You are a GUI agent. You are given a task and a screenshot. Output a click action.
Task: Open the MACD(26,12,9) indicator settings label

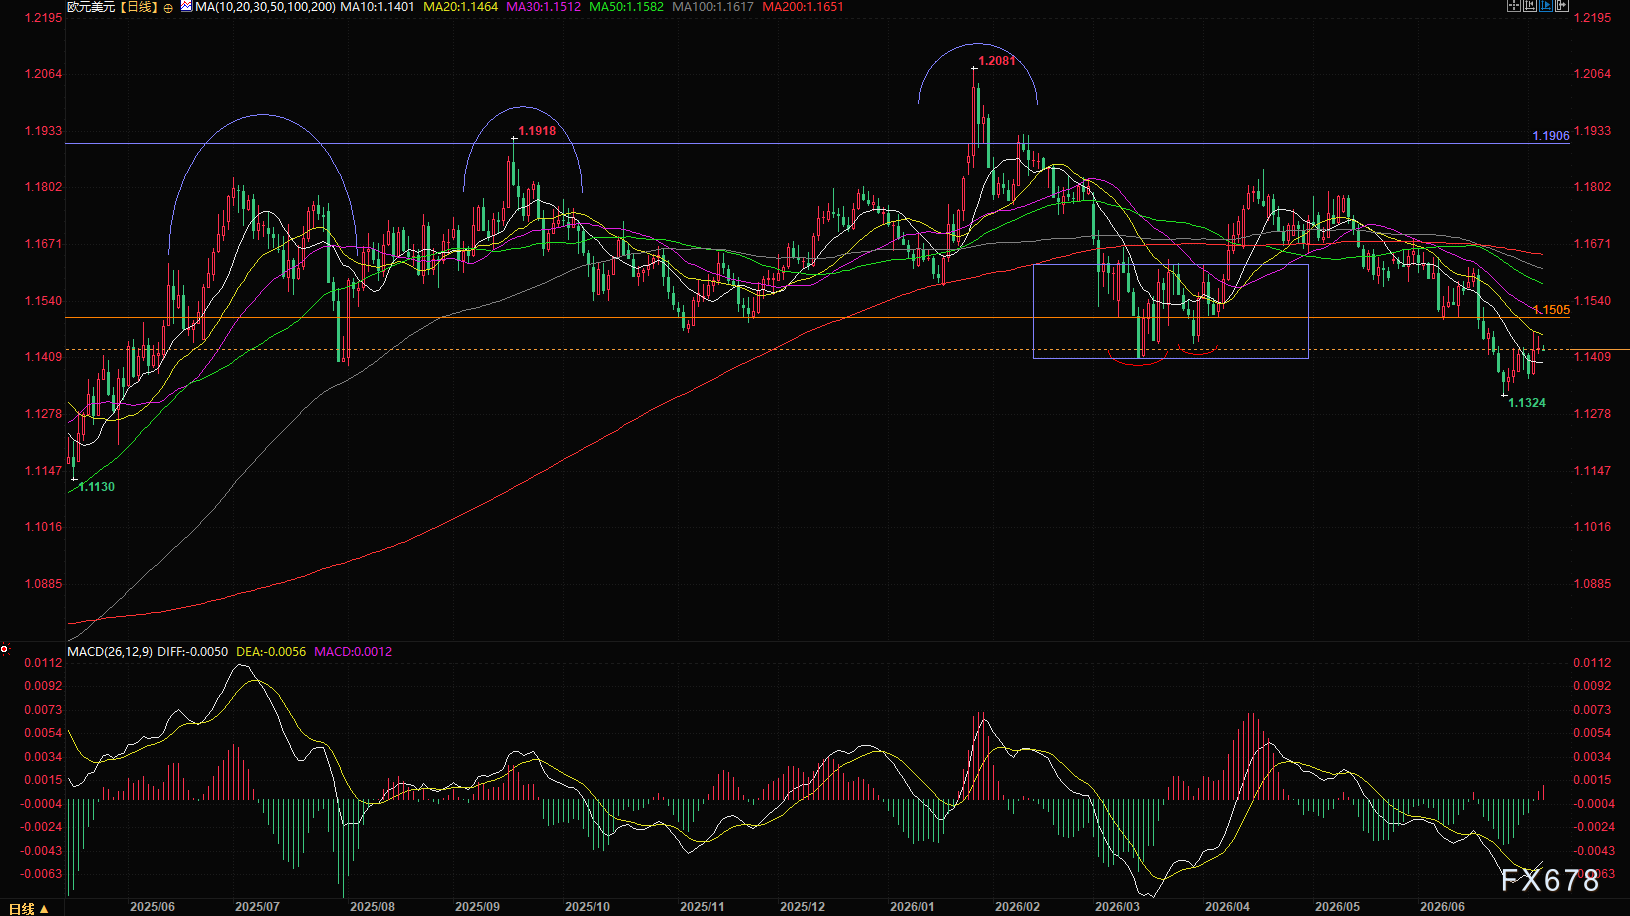pyautogui.click(x=110, y=652)
